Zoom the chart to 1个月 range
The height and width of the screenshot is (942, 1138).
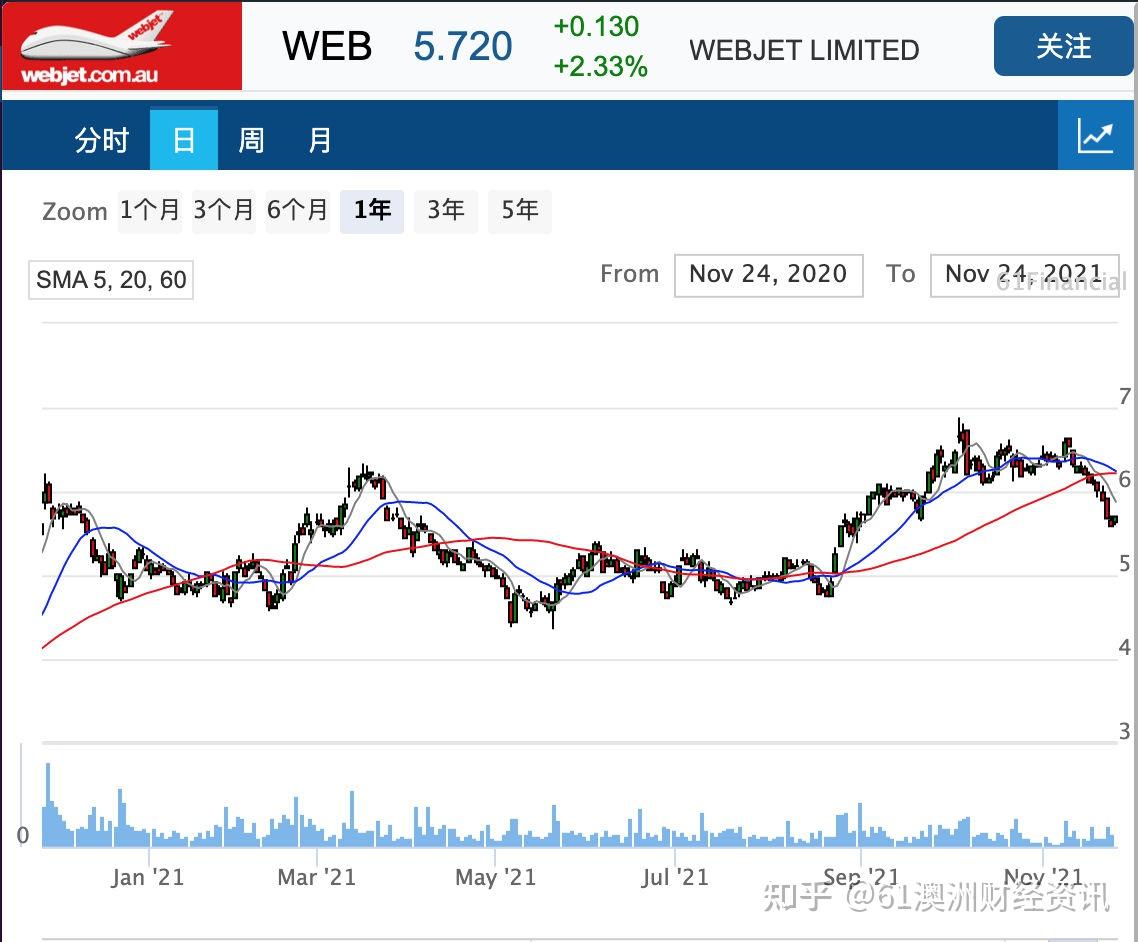pyautogui.click(x=150, y=211)
